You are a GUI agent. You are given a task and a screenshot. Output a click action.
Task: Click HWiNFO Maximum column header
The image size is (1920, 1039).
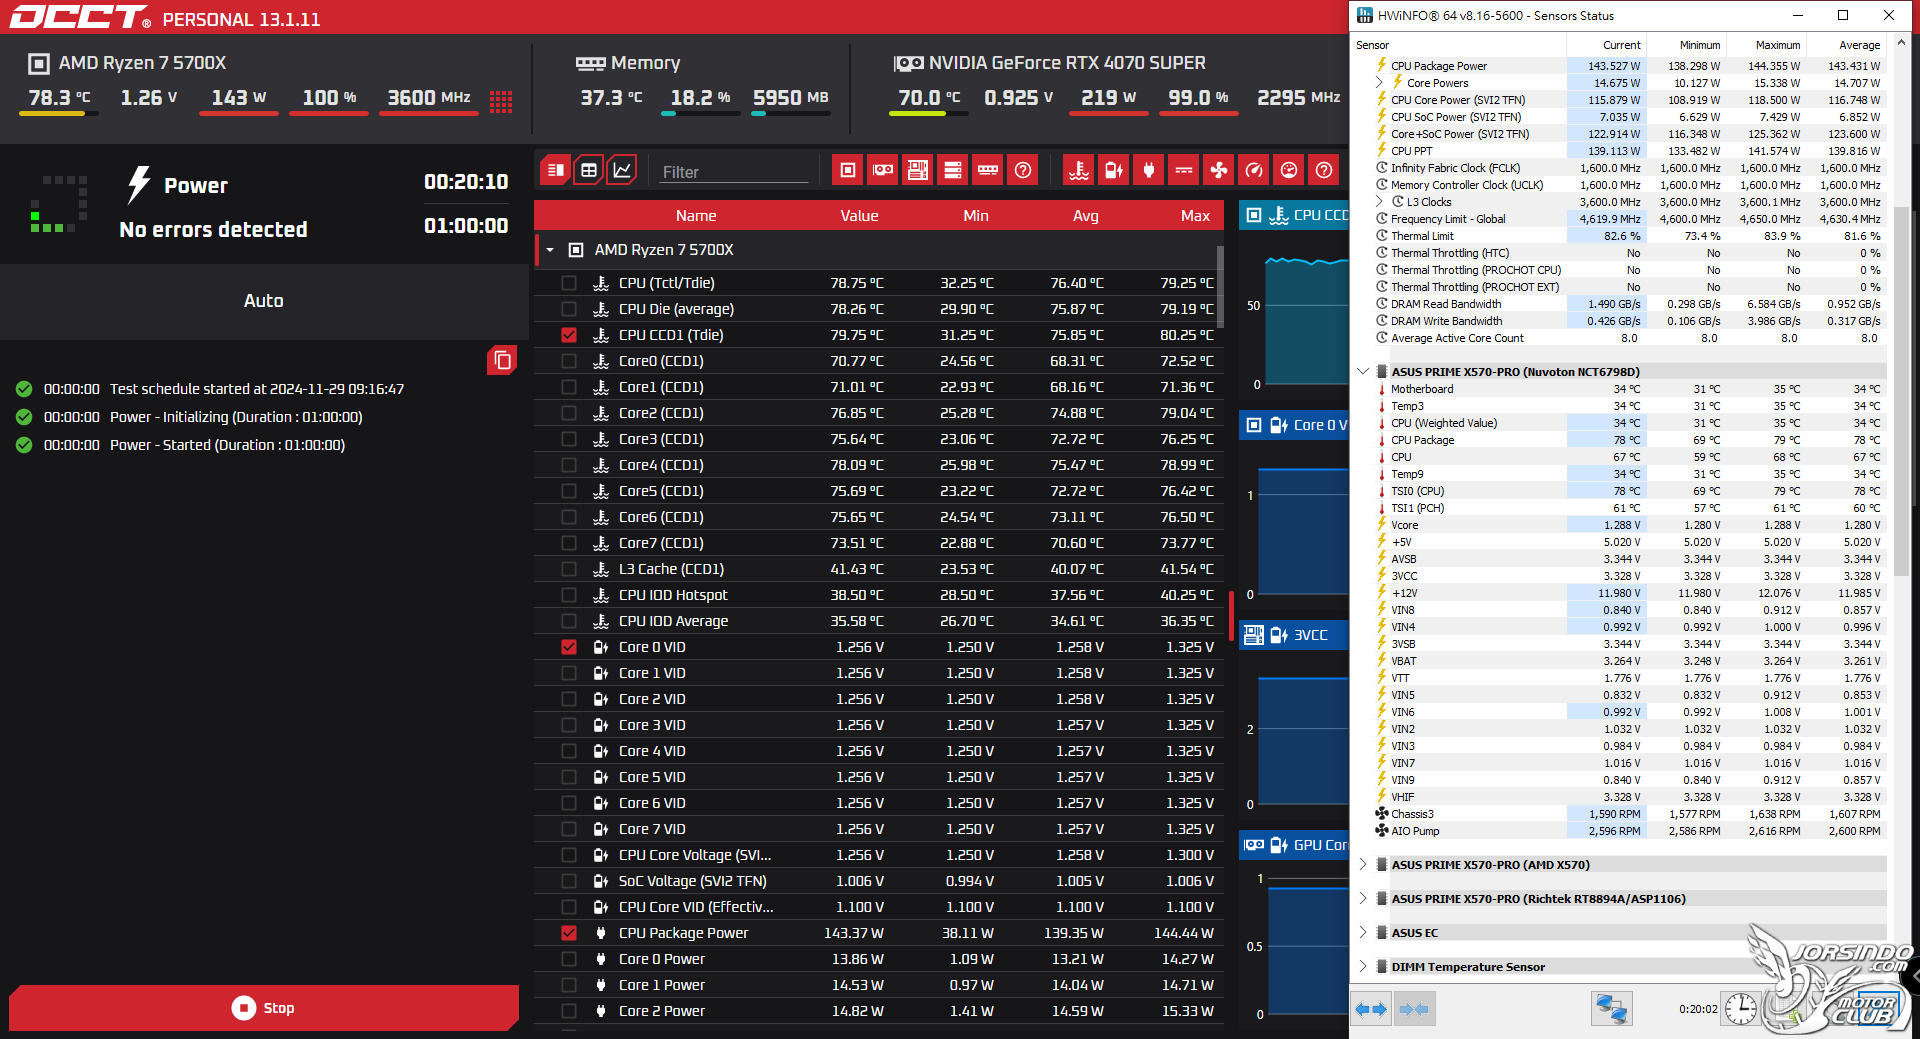tap(1765, 45)
